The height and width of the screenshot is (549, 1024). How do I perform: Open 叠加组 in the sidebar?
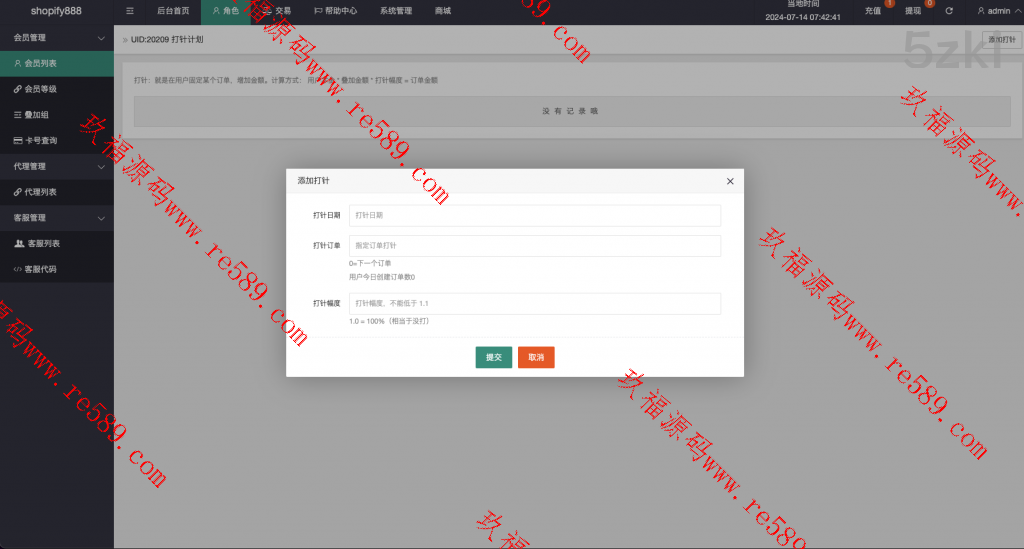(56, 115)
